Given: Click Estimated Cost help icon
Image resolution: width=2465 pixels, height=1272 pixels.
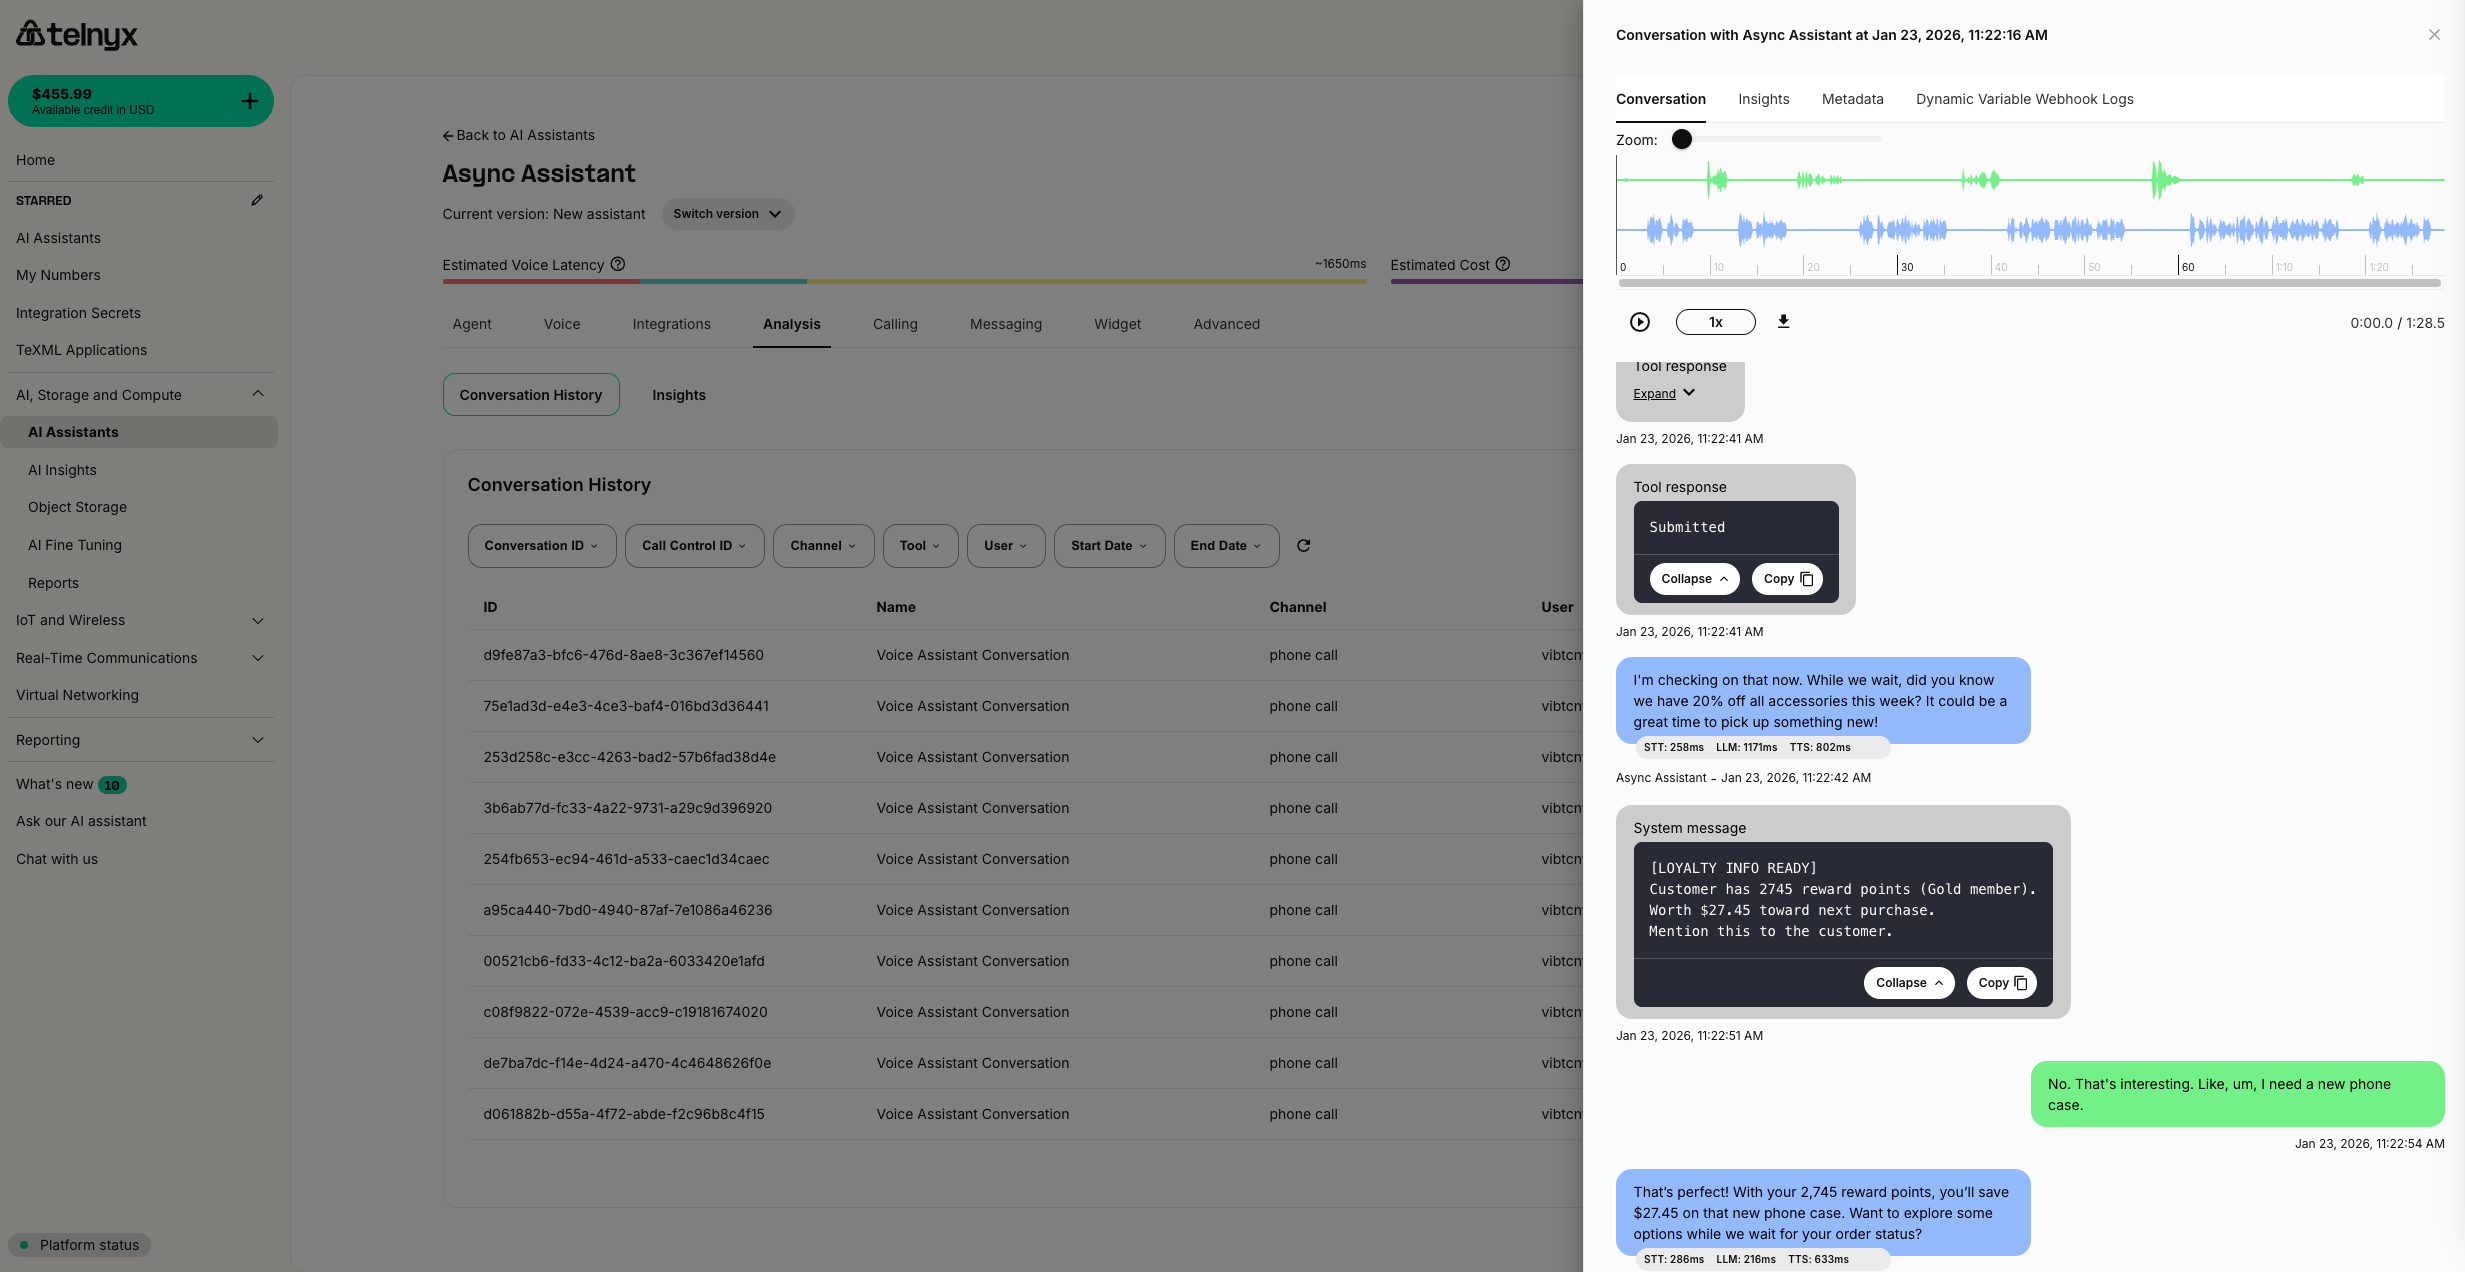Looking at the screenshot, I should (1503, 264).
